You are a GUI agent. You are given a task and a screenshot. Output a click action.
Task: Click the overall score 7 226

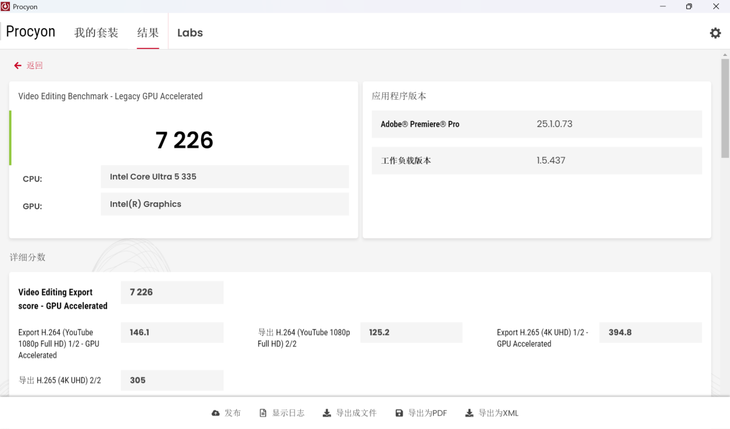(184, 140)
